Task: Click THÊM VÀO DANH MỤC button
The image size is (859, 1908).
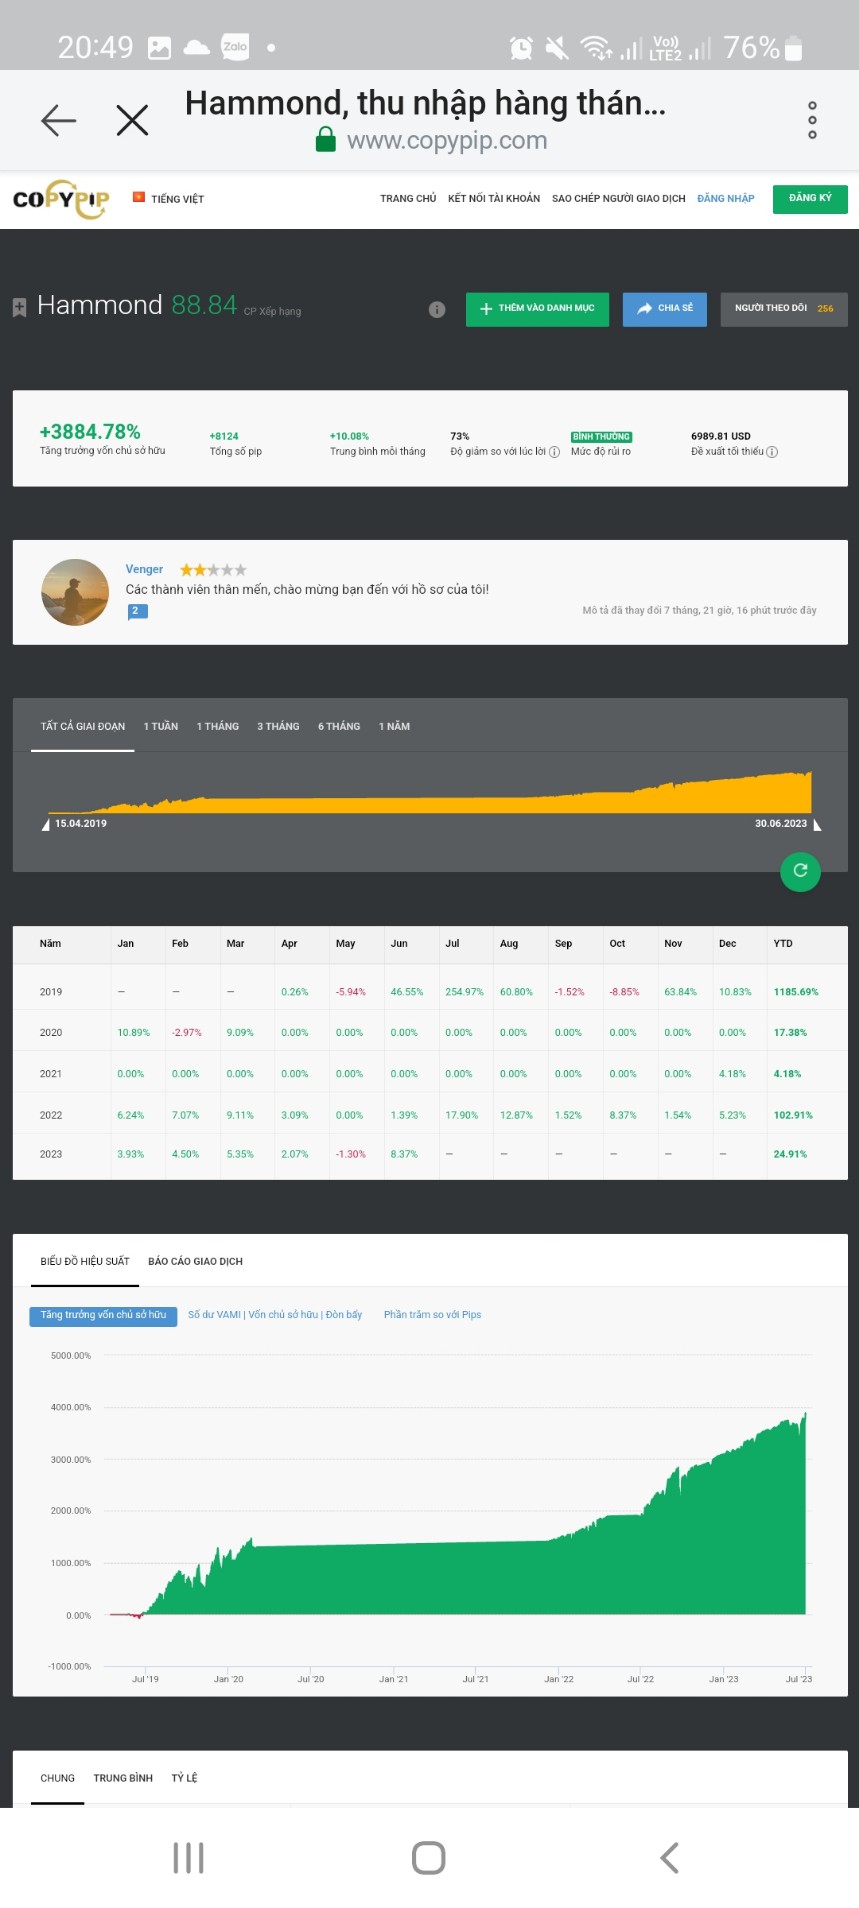Action: [x=537, y=309]
